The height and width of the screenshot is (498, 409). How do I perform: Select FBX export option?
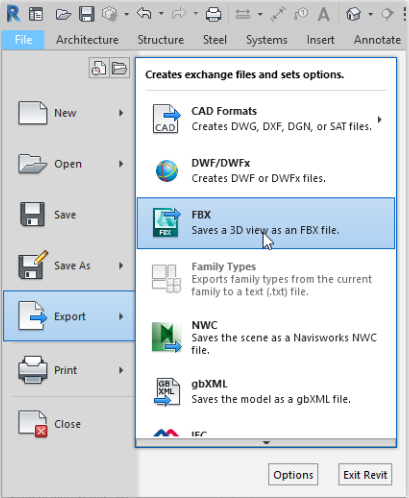click(266, 223)
